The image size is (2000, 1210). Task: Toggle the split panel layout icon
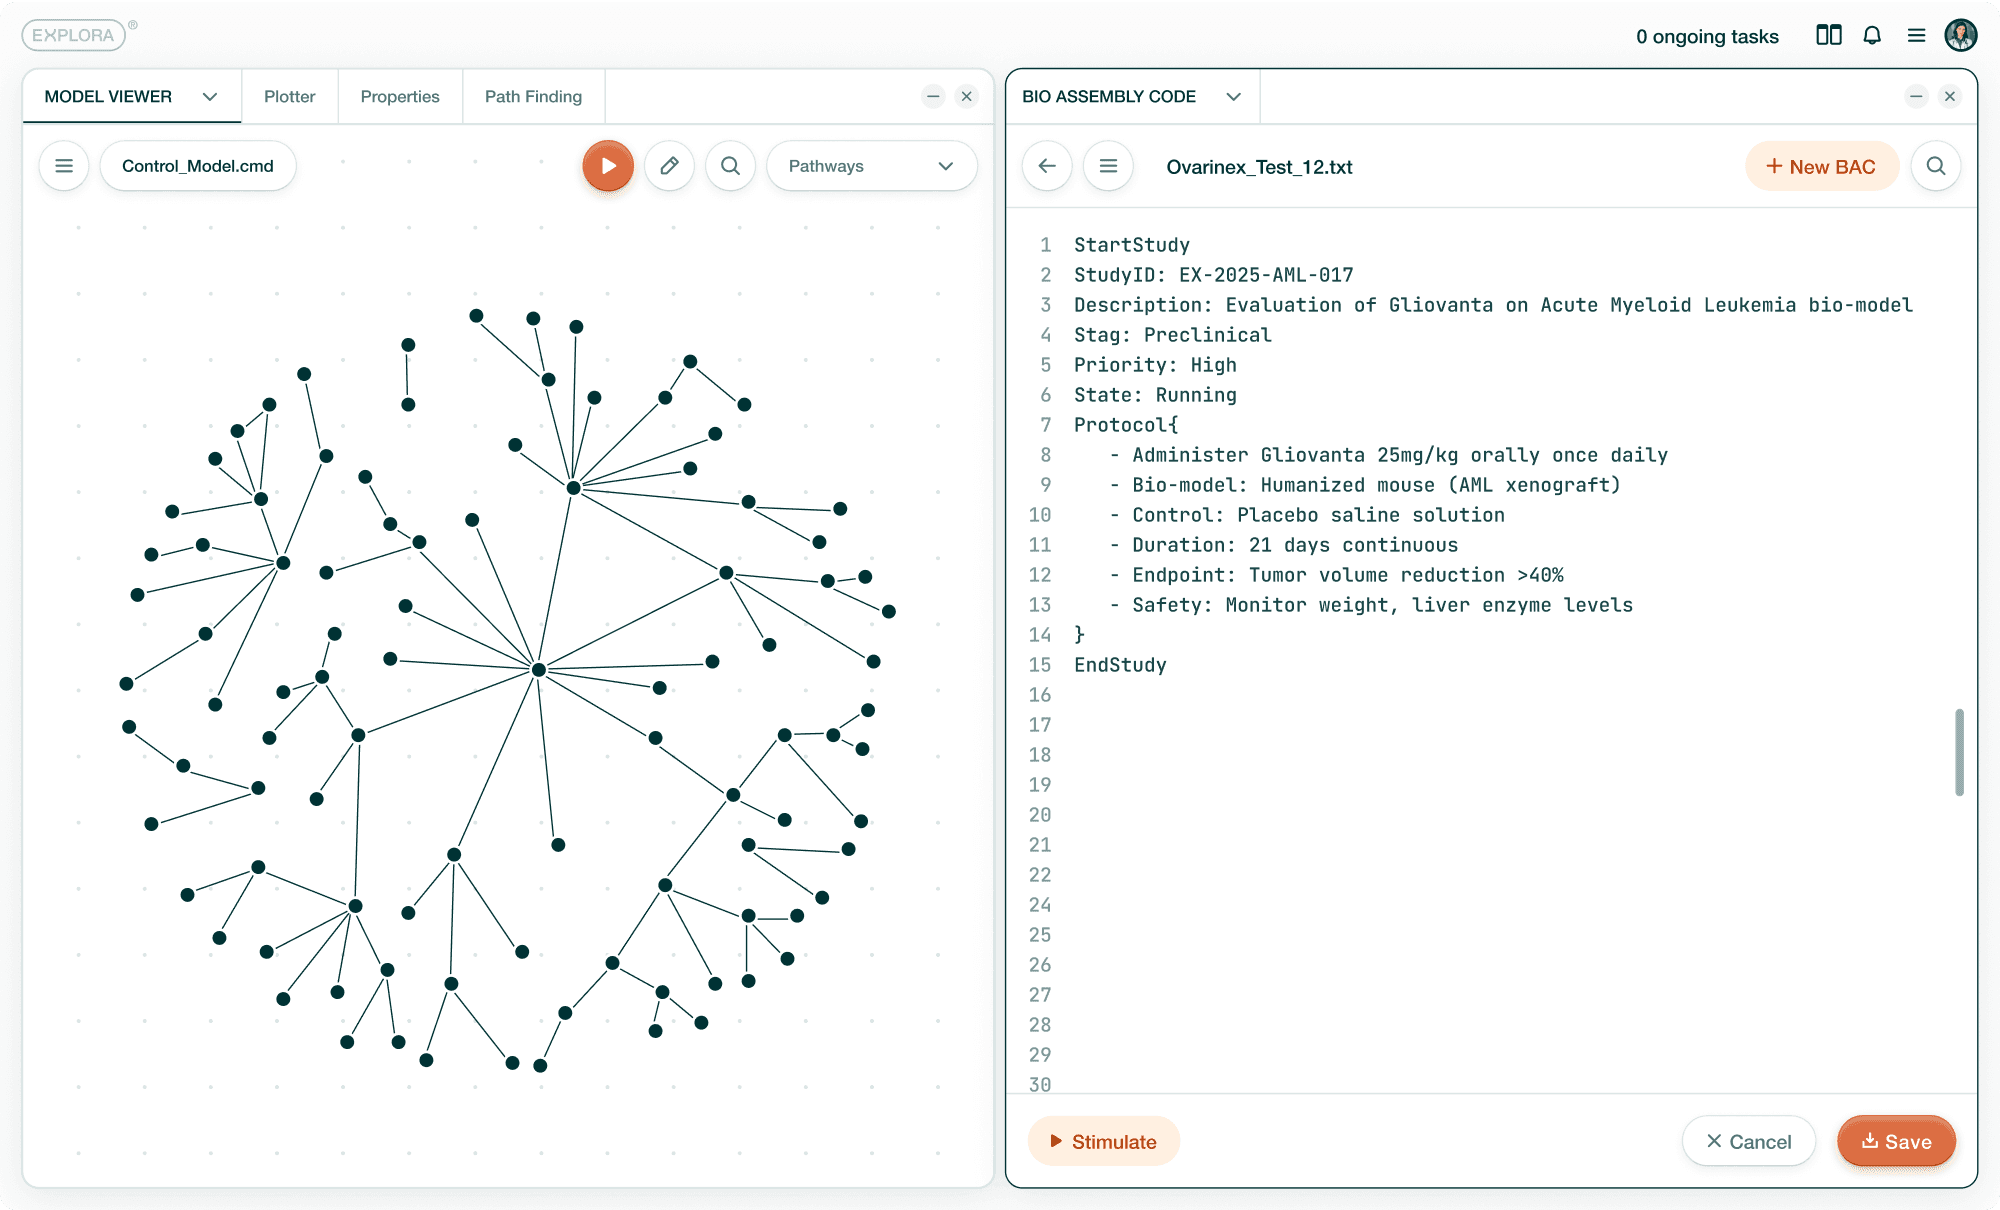tap(1828, 36)
